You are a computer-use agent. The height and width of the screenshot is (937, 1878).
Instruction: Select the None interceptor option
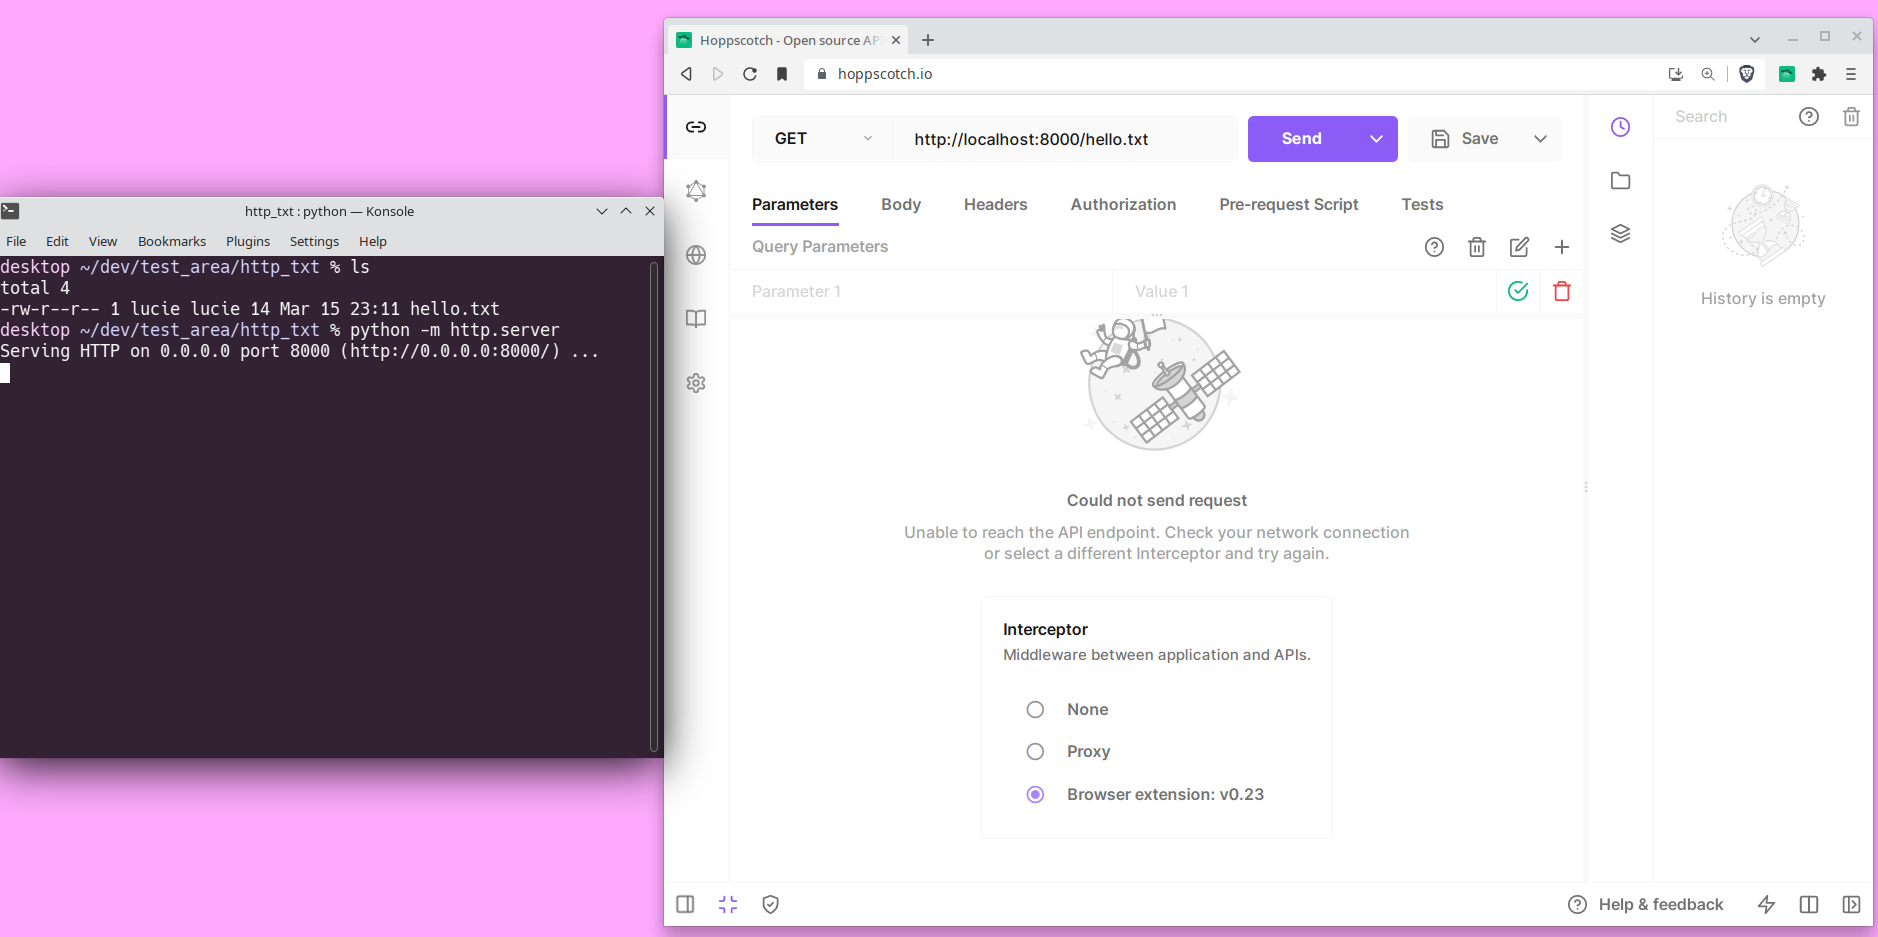click(1035, 709)
